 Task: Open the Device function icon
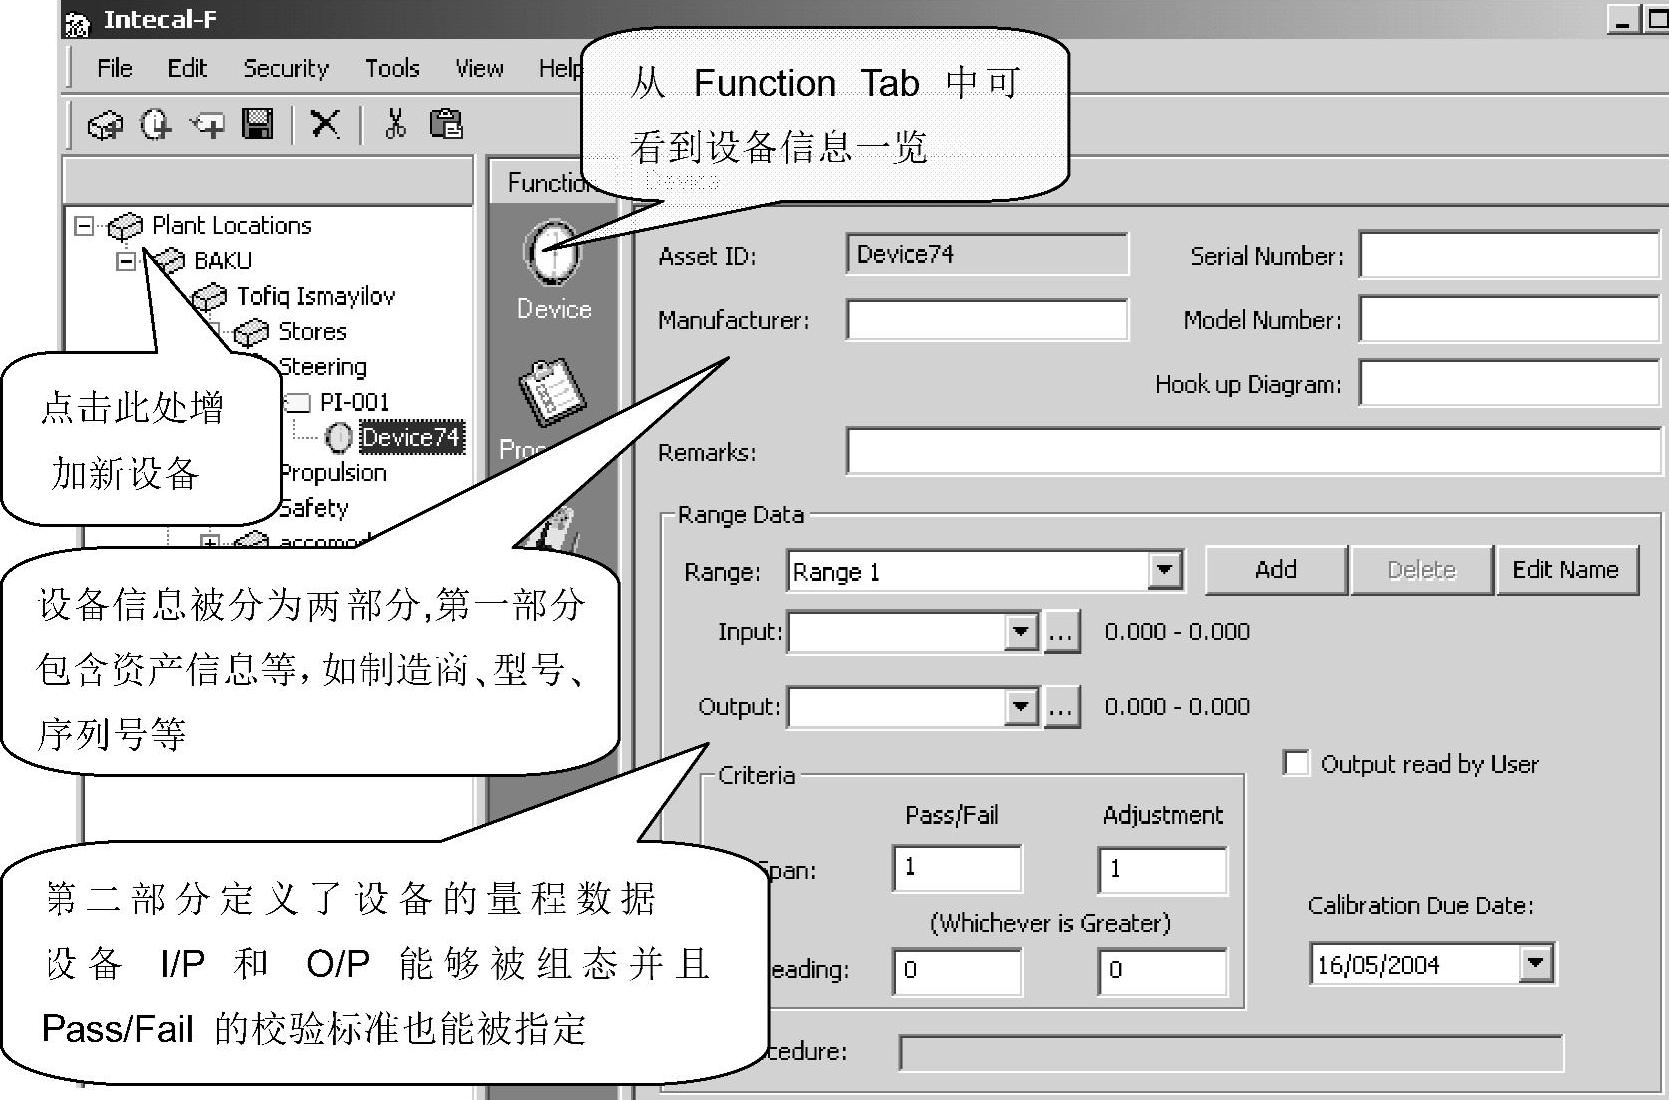coord(553,254)
